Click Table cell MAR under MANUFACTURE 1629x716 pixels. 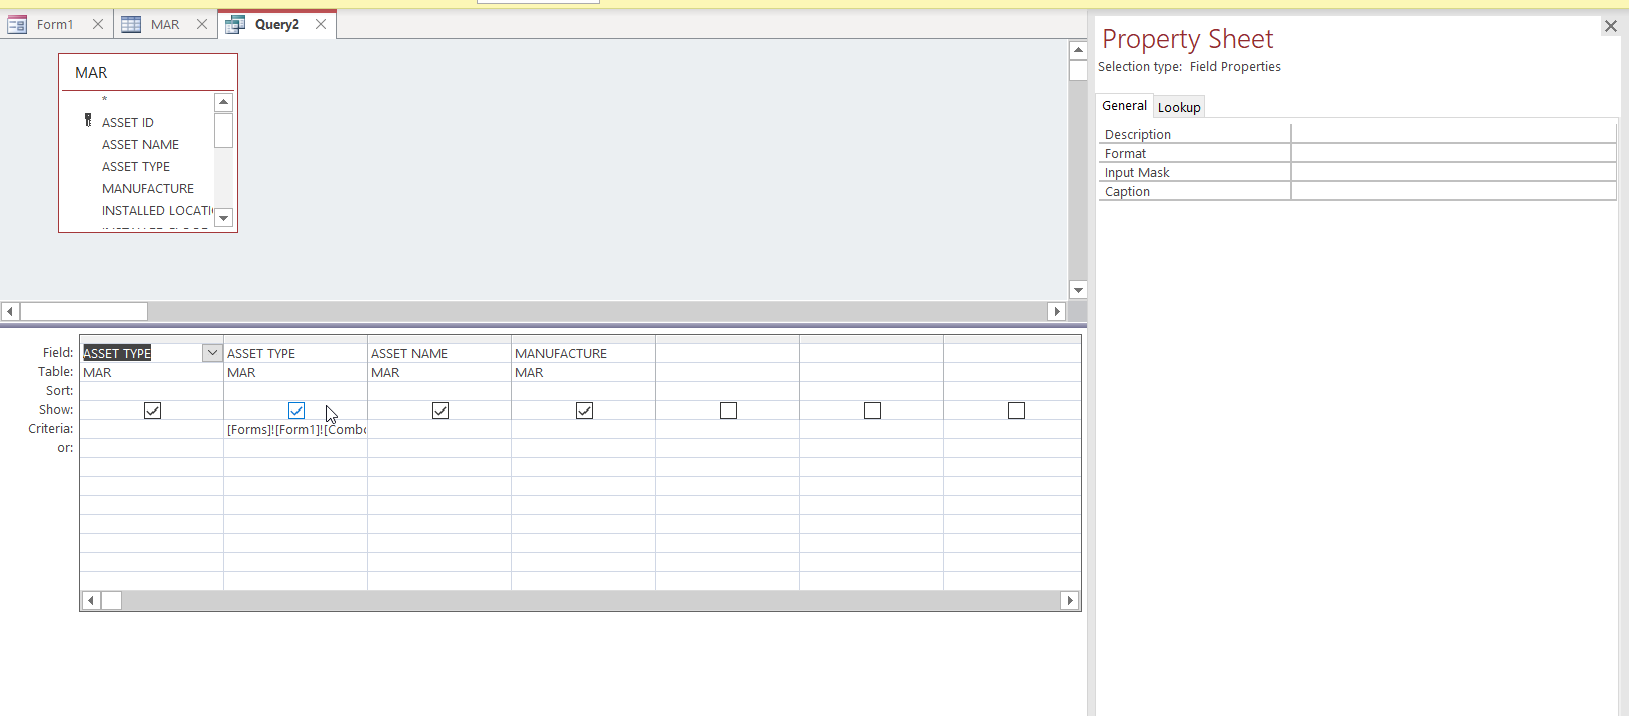583,372
